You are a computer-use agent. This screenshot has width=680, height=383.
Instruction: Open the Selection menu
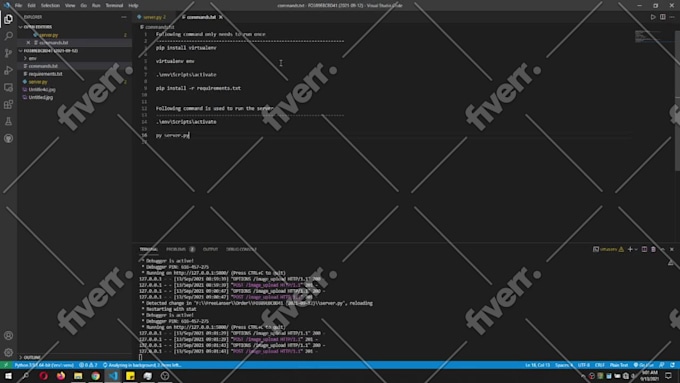point(50,5)
